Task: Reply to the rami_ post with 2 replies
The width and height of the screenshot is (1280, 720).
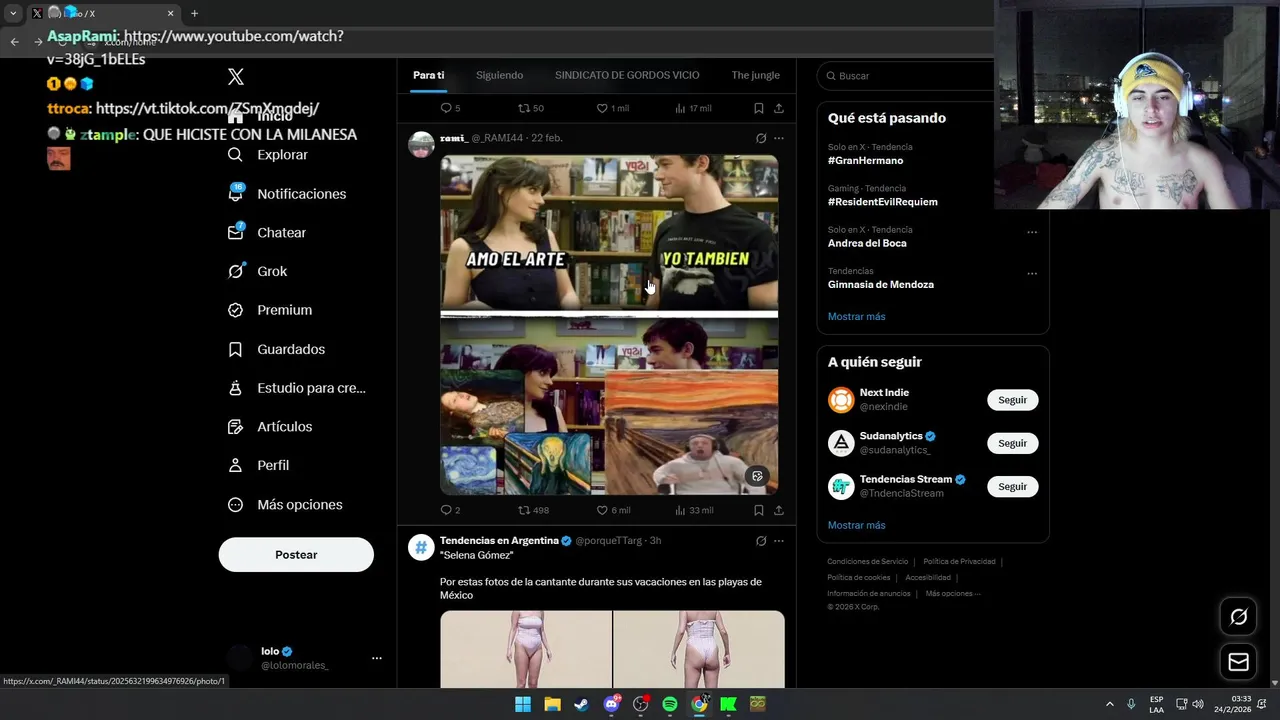Action: point(450,510)
